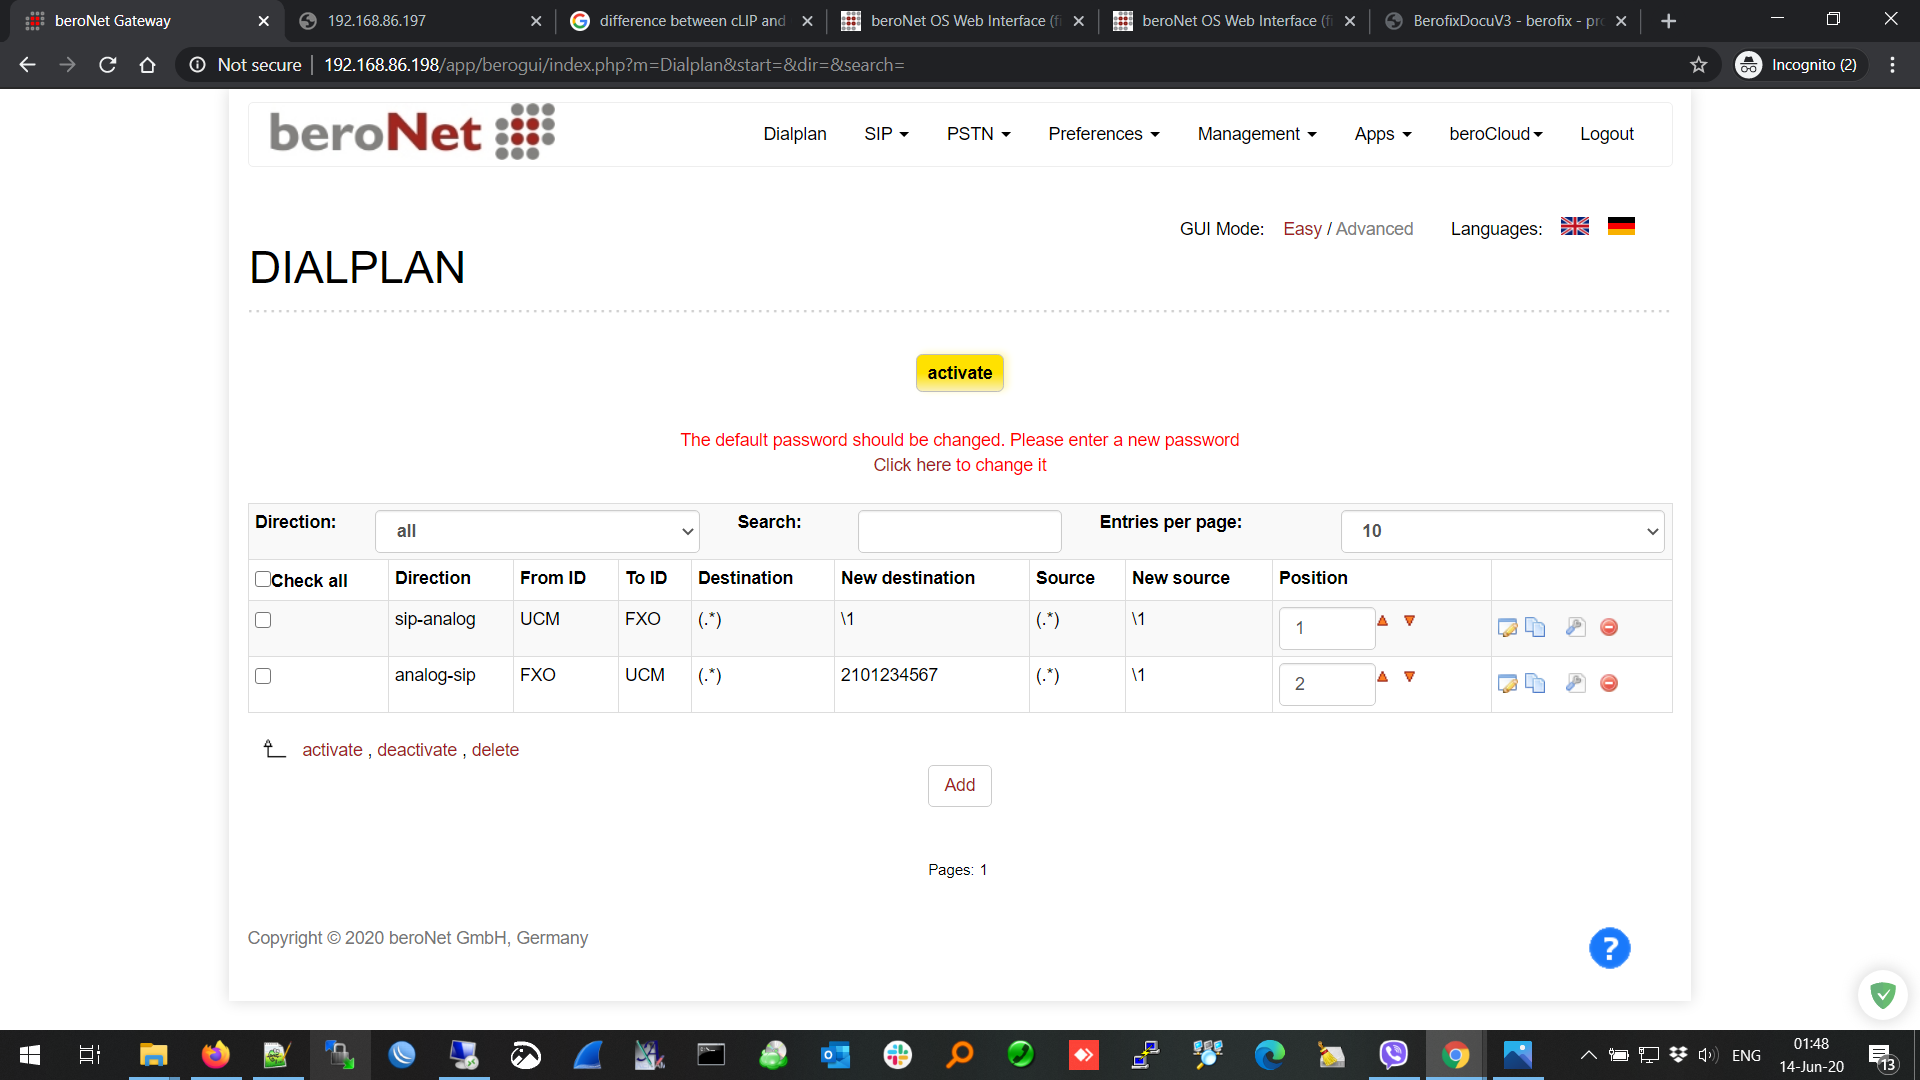Switch language to German flag
This screenshot has height=1080, width=1920.
click(x=1621, y=227)
